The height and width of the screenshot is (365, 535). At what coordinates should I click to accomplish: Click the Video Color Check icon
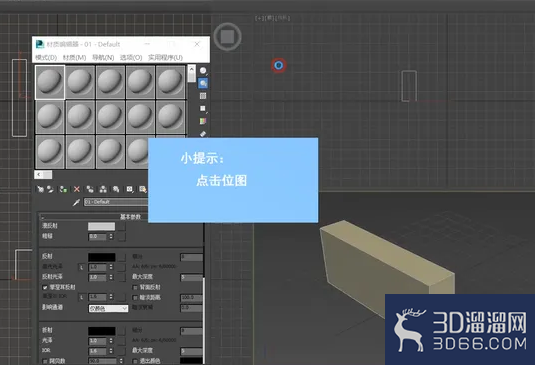[x=203, y=121]
